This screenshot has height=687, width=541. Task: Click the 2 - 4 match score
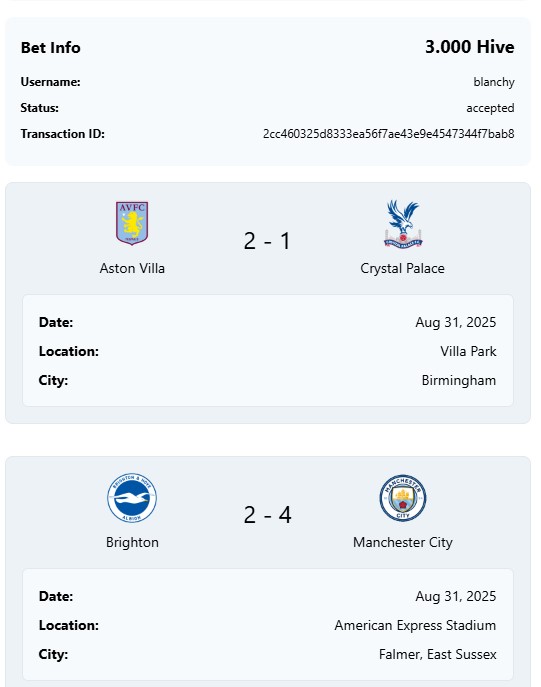[267, 514]
